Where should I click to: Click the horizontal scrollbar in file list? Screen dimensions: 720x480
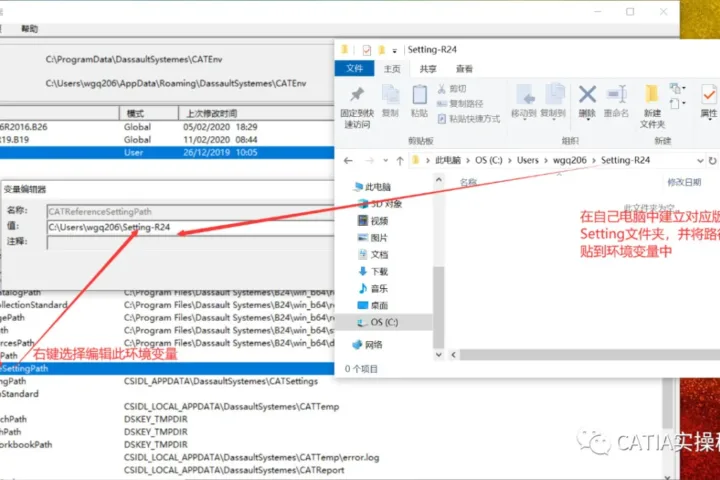point(590,355)
